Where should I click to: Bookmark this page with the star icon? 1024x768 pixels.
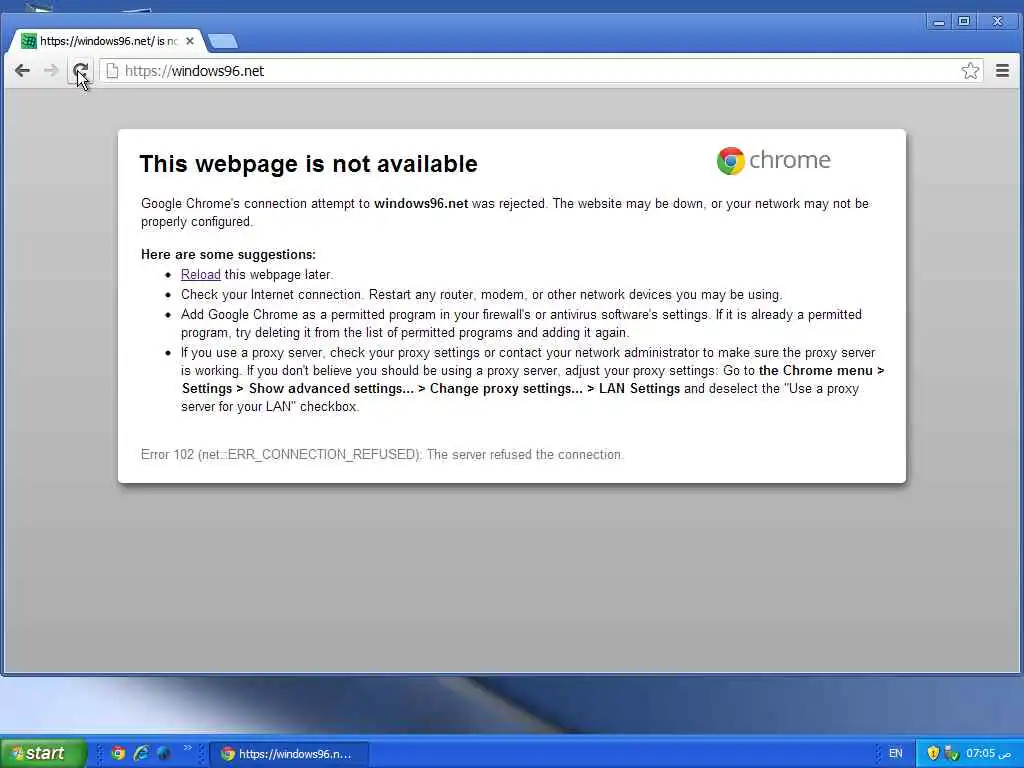tap(970, 71)
